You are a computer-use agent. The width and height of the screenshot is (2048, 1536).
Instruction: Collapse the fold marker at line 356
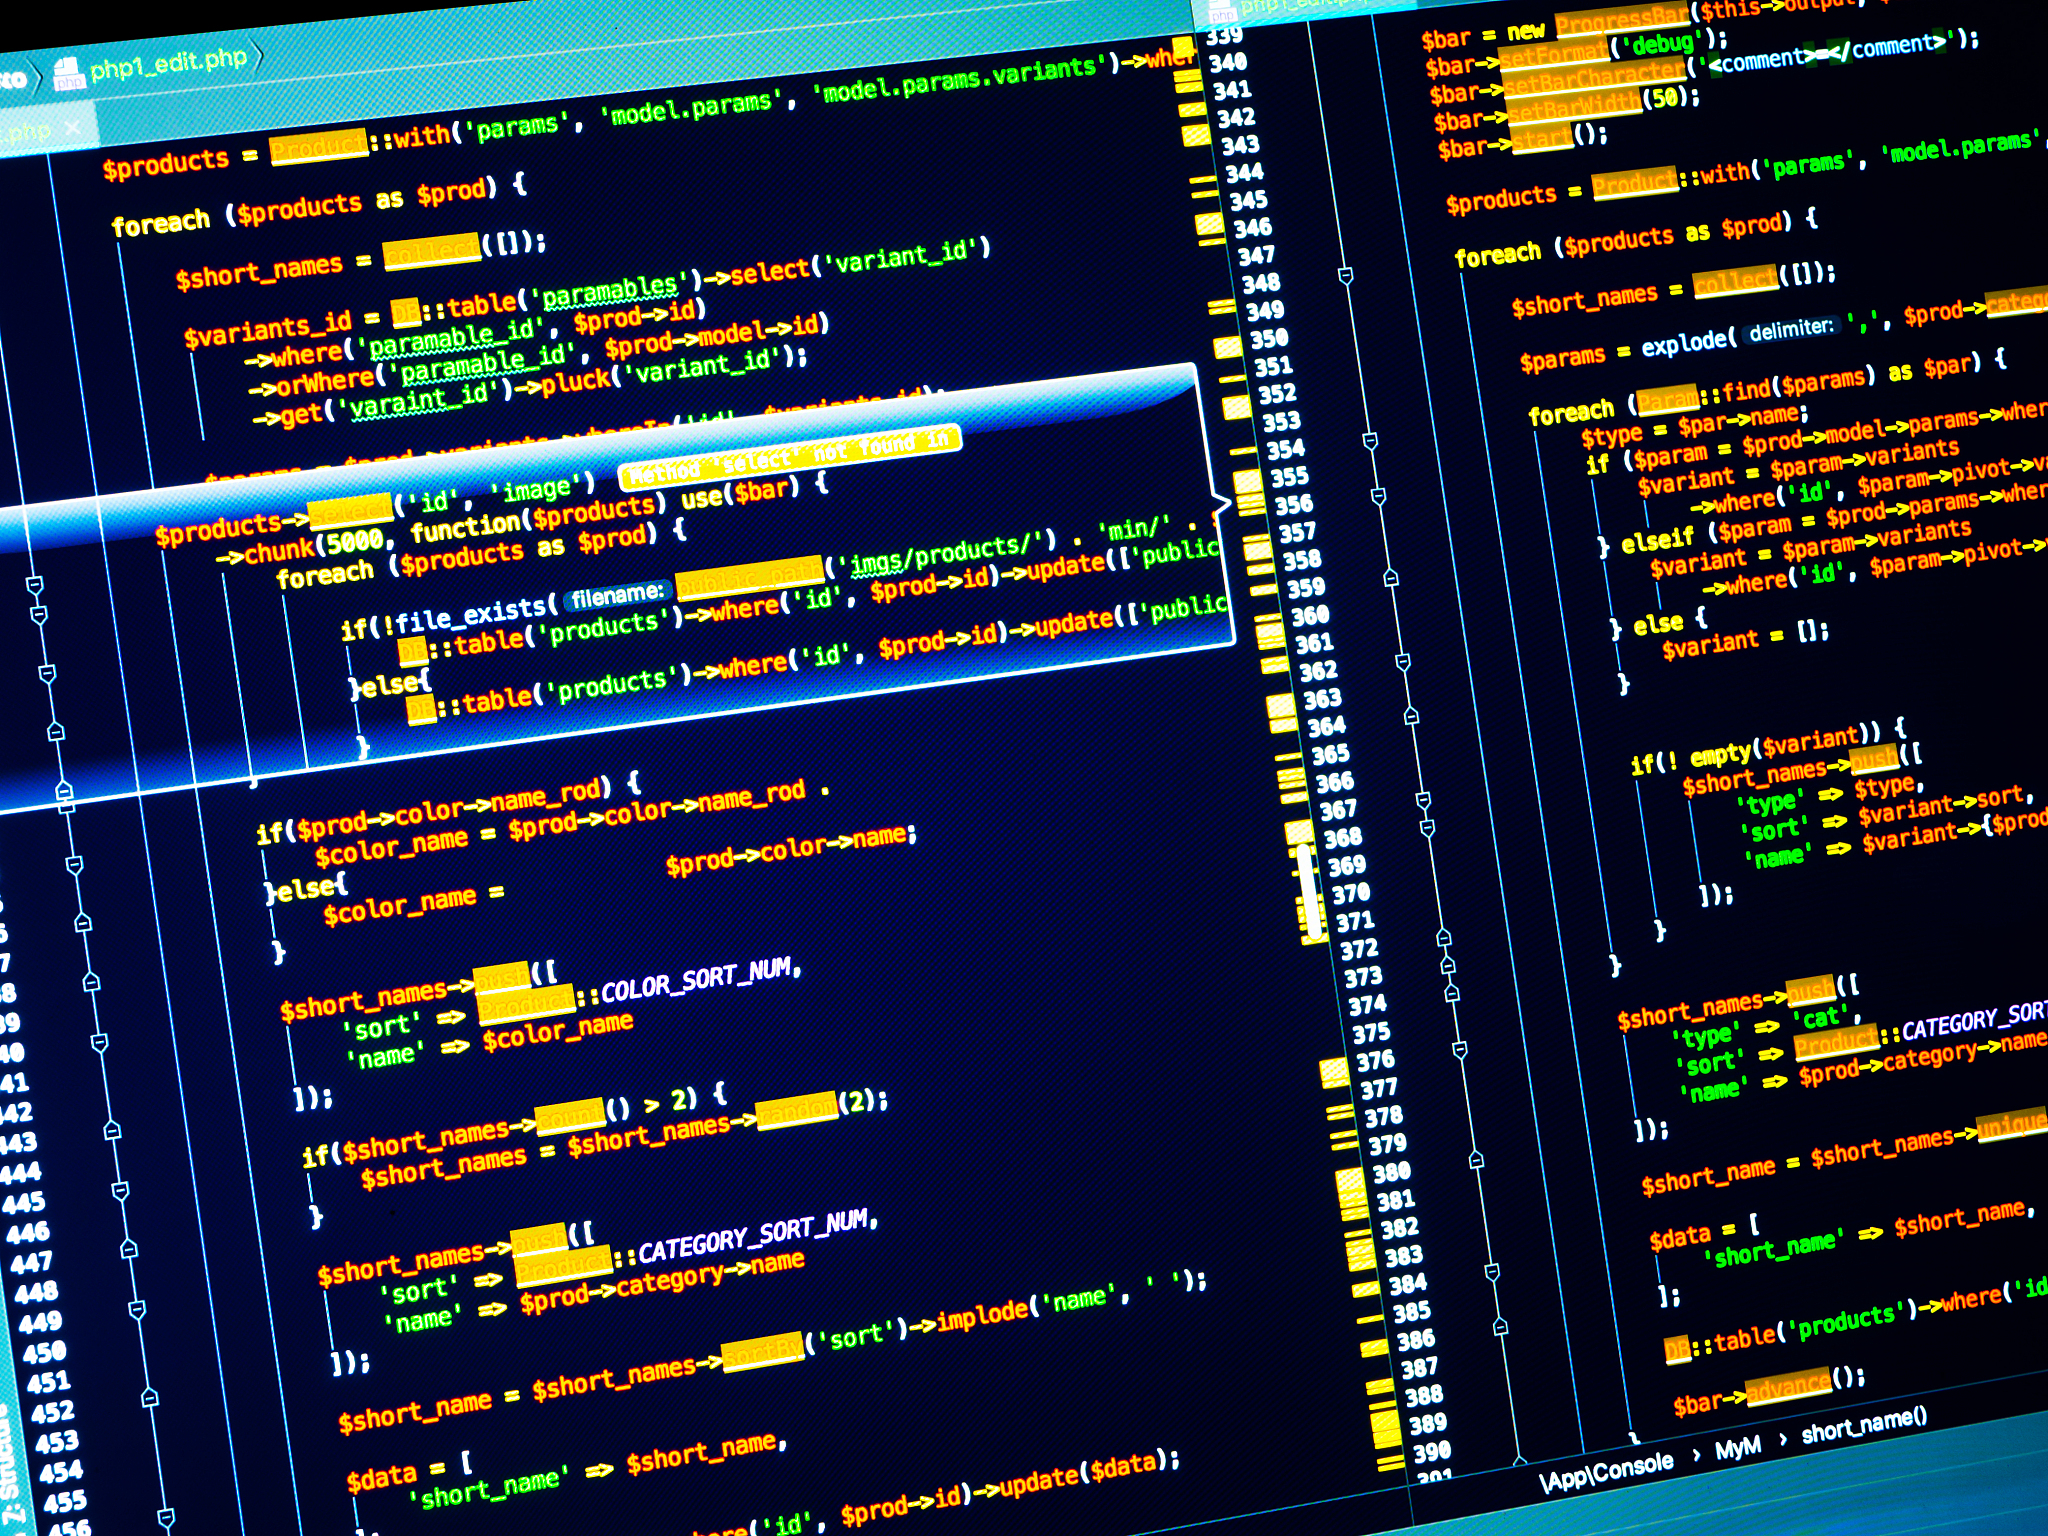(1378, 496)
